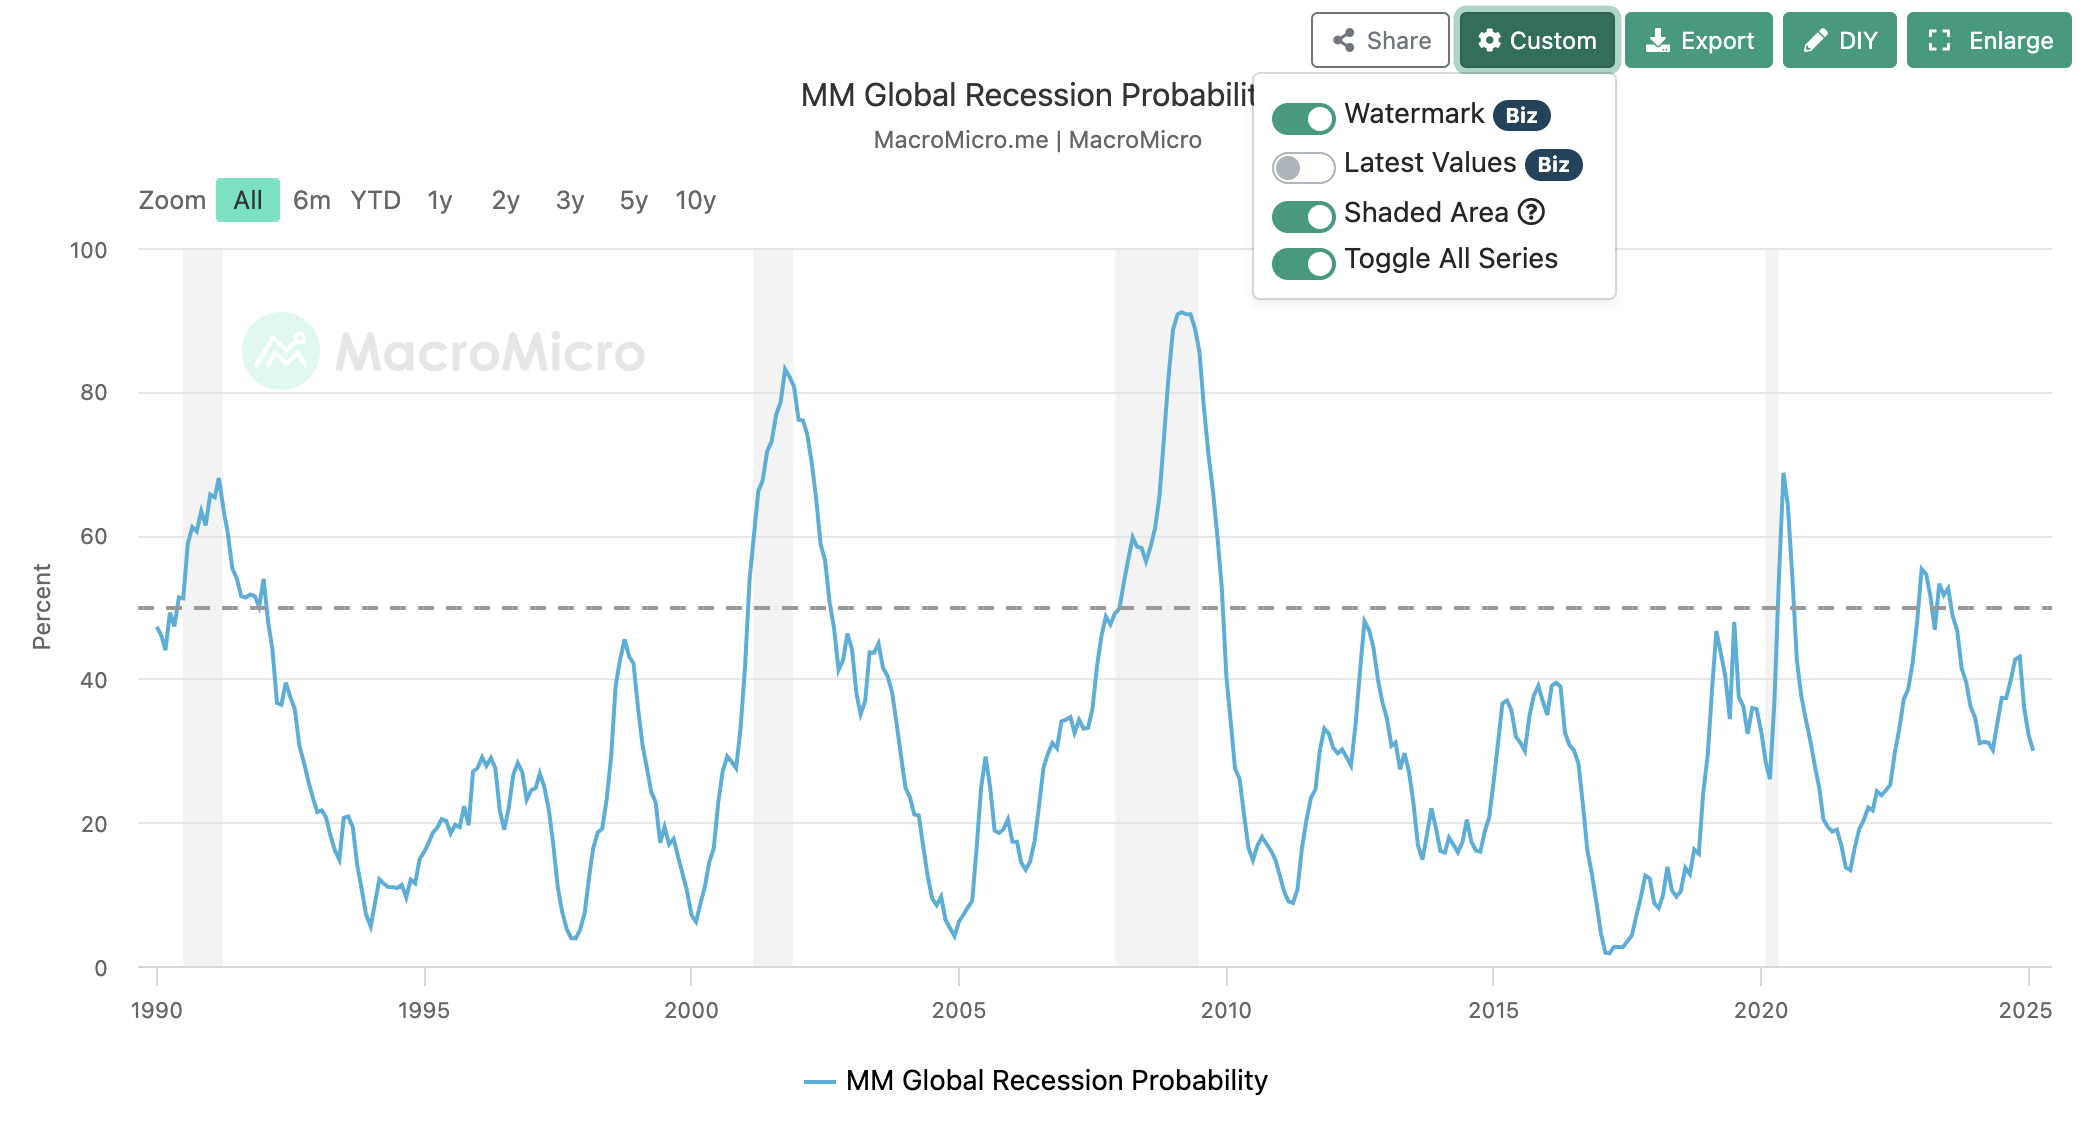The height and width of the screenshot is (1126, 2084).
Task: Click the download icon on Export
Action: pos(1658,40)
